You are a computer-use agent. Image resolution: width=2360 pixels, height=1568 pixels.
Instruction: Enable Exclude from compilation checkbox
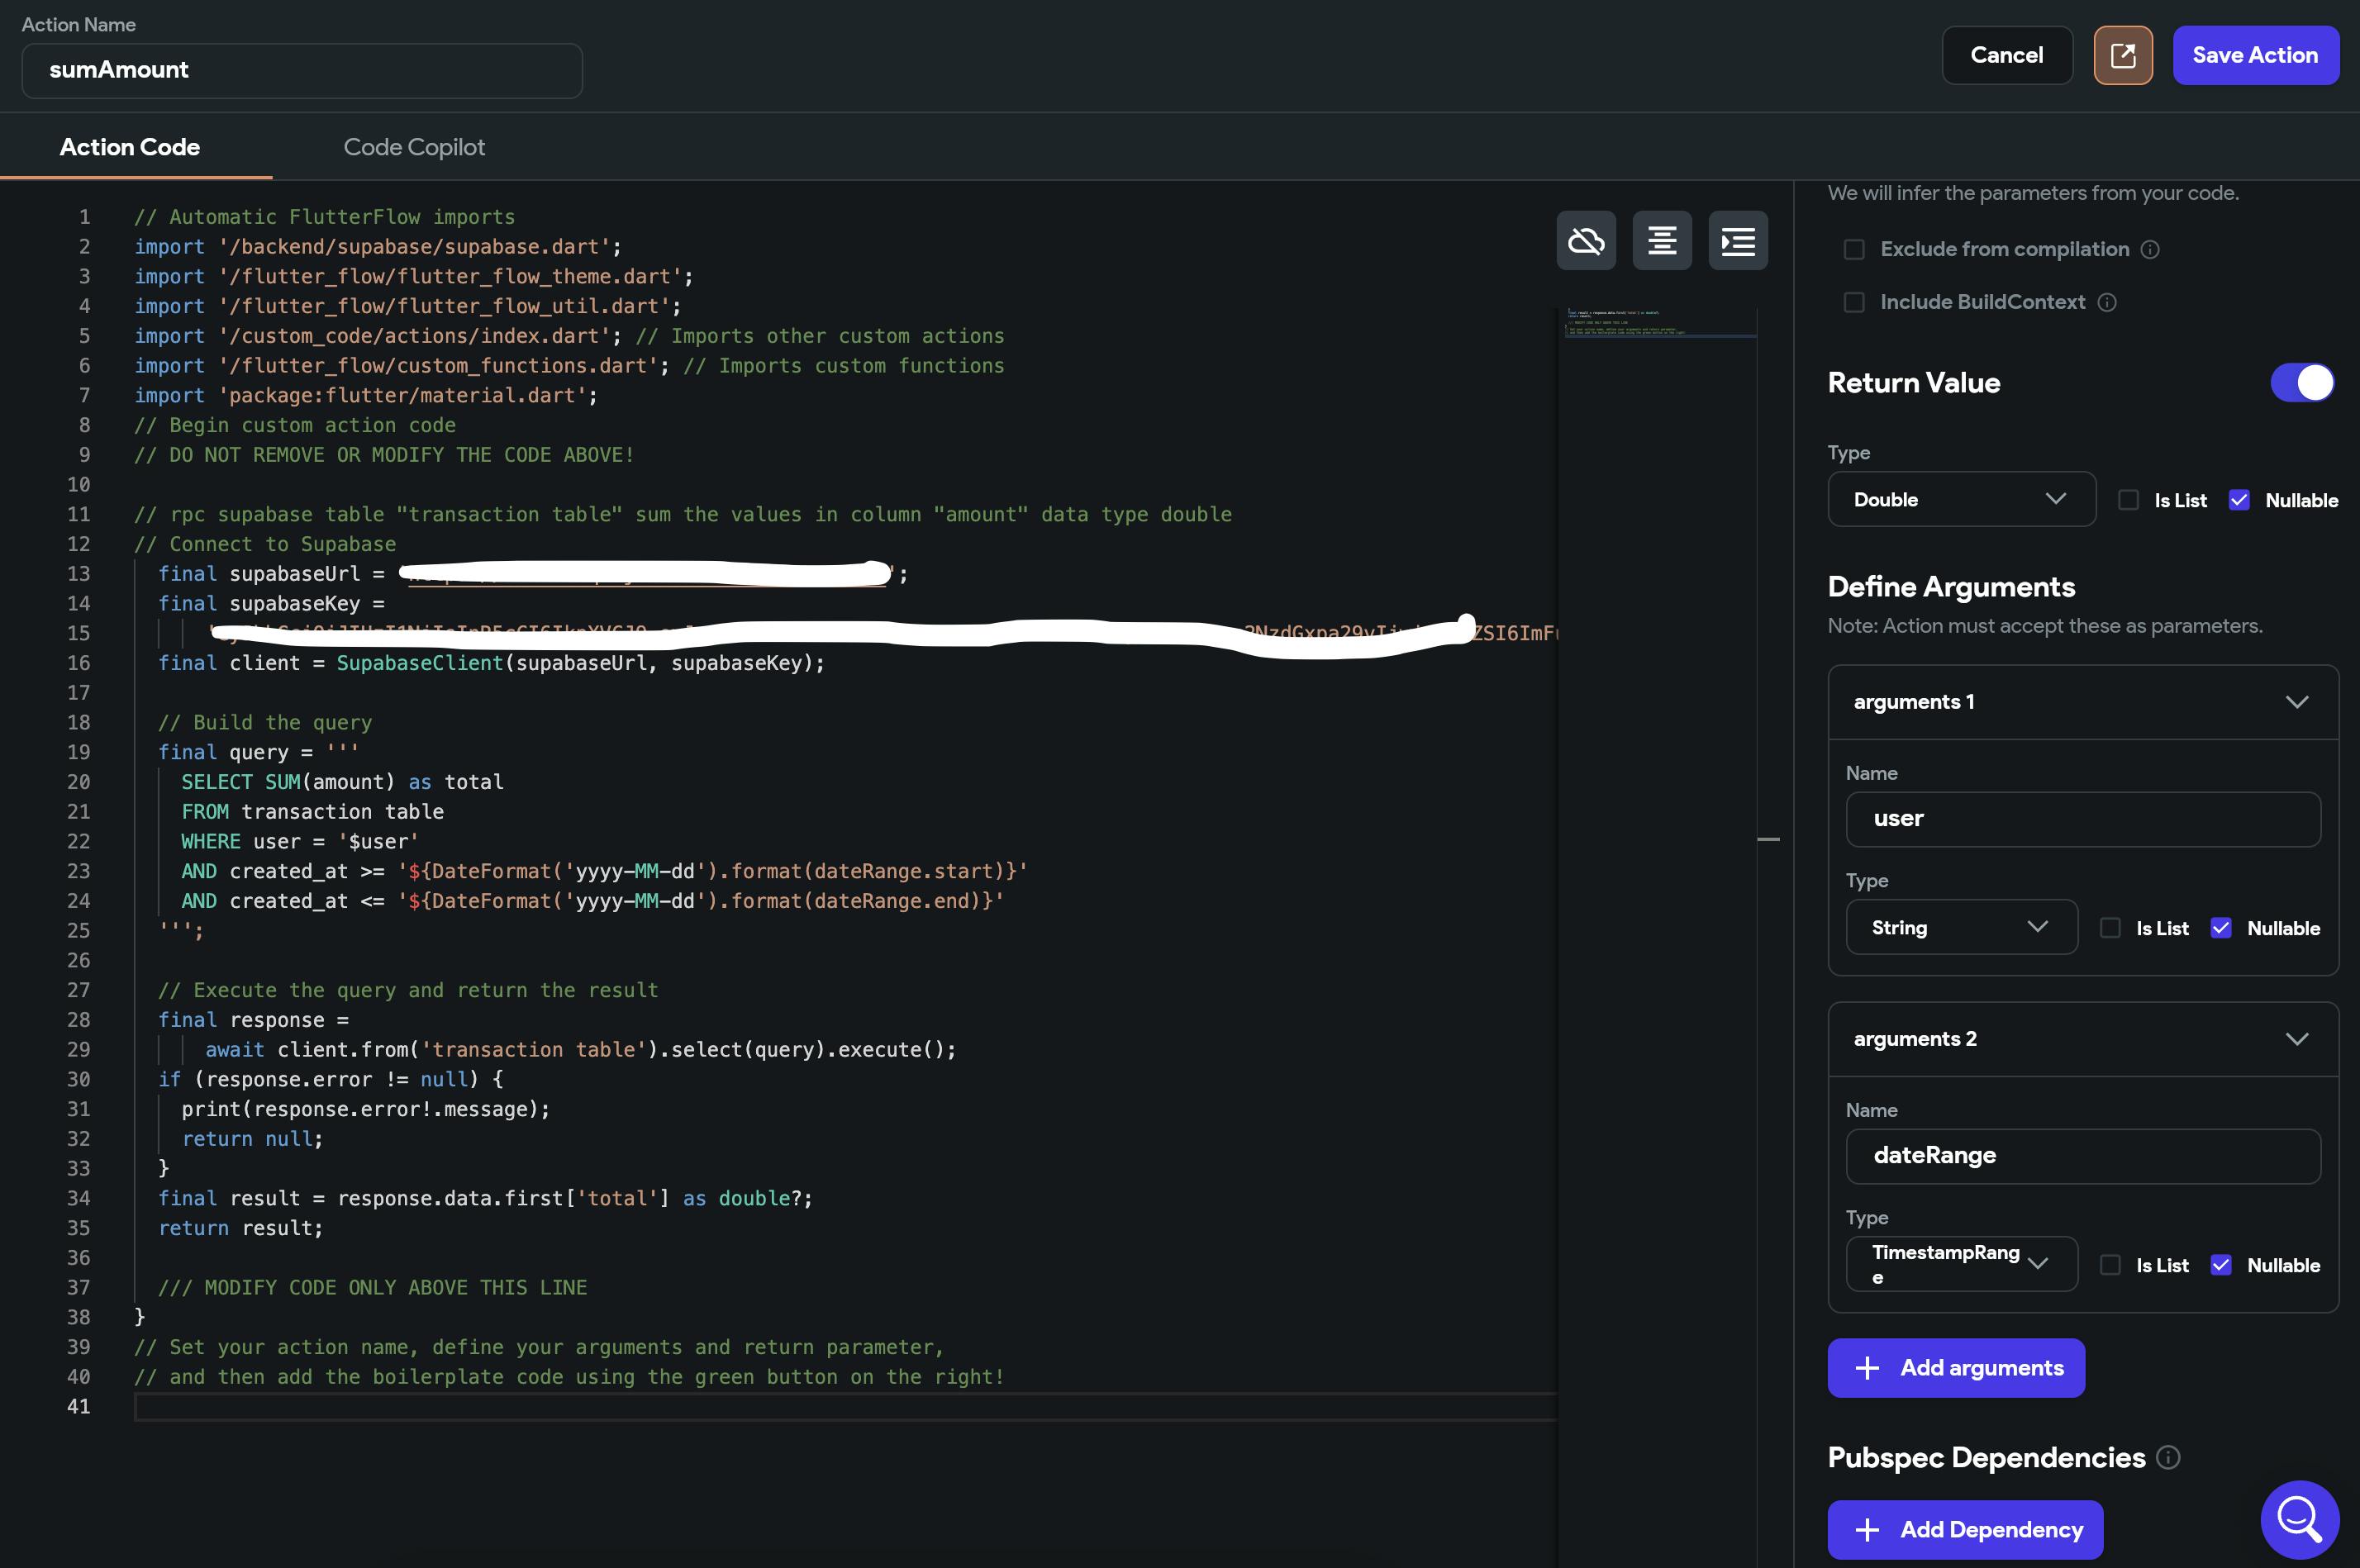point(1854,250)
